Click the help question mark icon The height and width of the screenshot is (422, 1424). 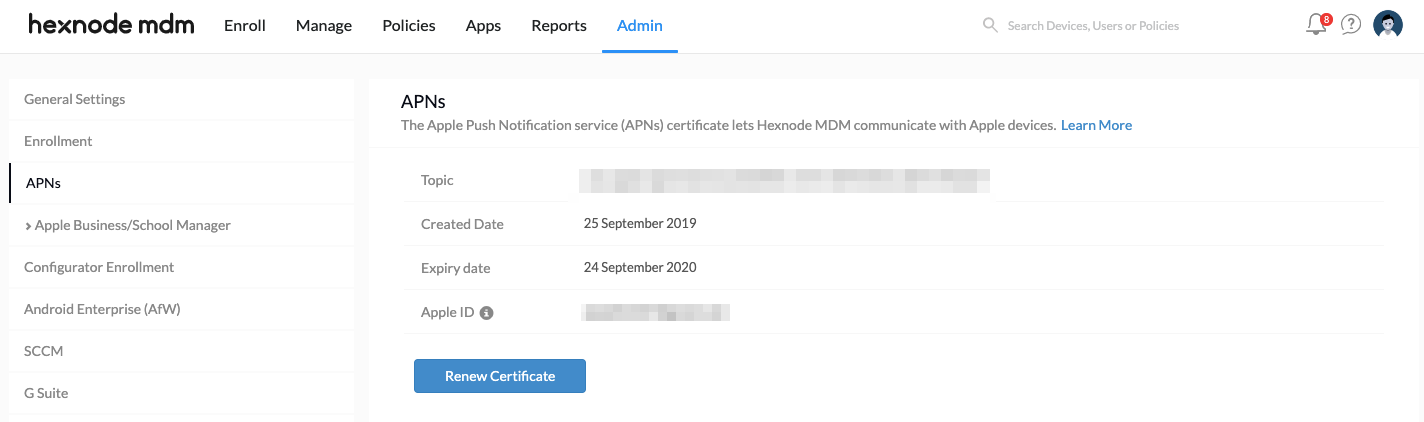(x=1351, y=25)
